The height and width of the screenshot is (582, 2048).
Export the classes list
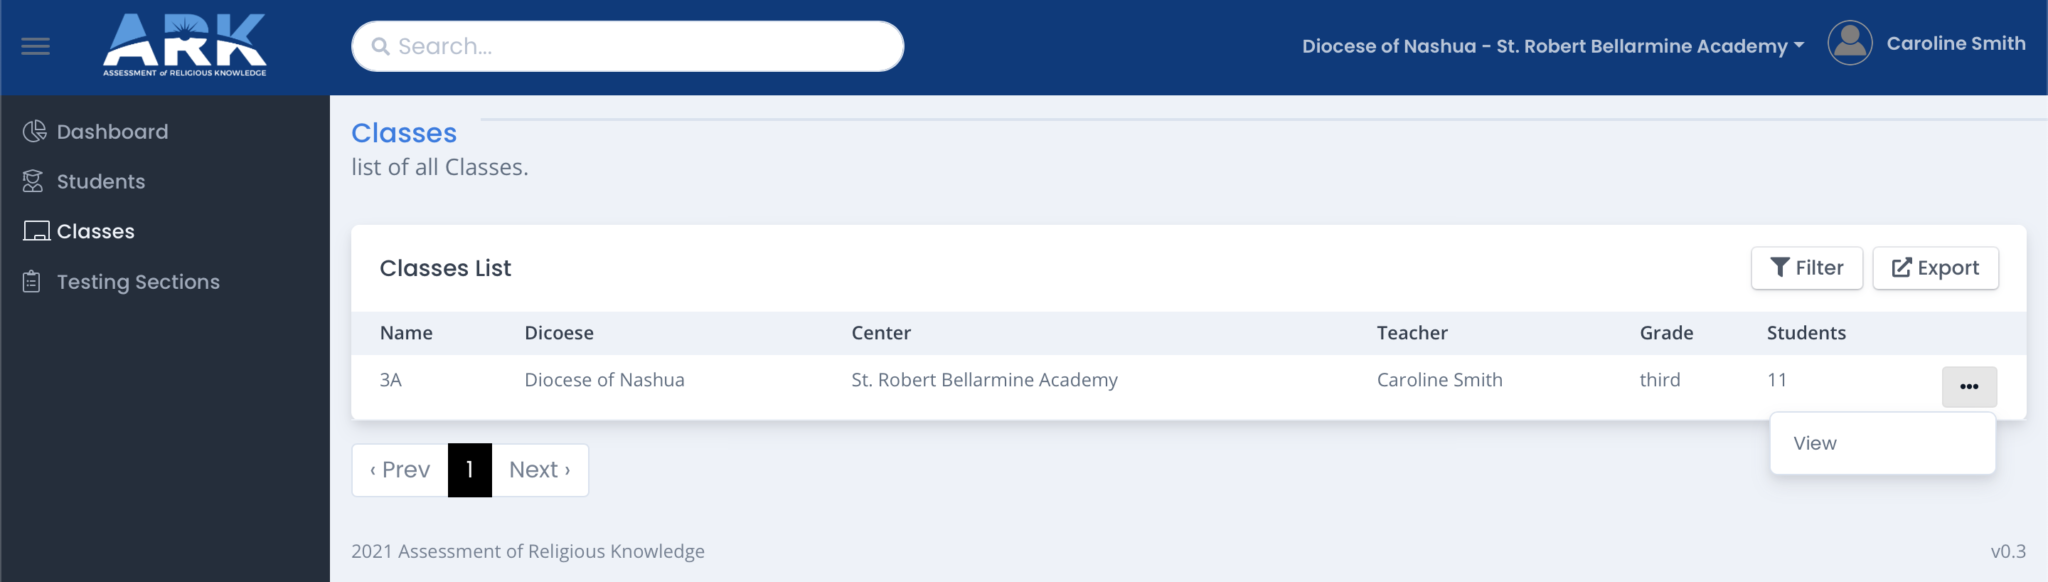click(1935, 268)
